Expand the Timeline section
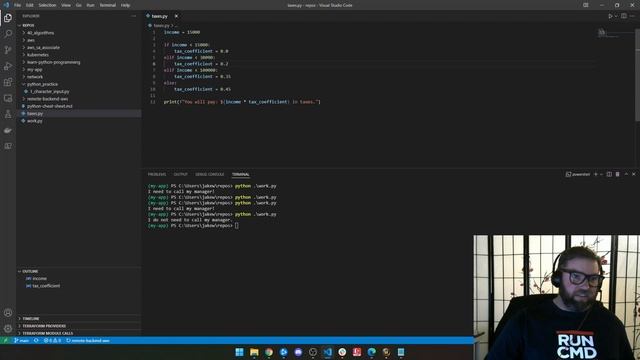The height and width of the screenshot is (360, 640). pos(31,319)
